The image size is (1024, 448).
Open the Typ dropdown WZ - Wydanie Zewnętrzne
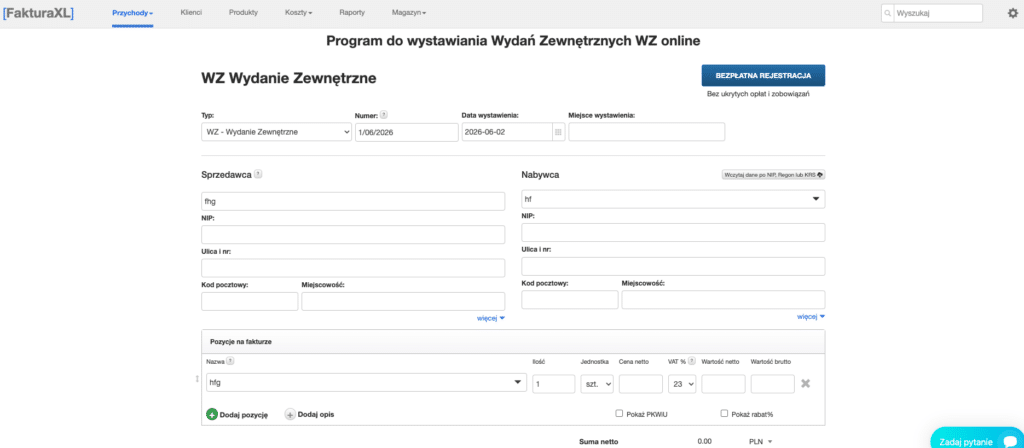tap(277, 132)
